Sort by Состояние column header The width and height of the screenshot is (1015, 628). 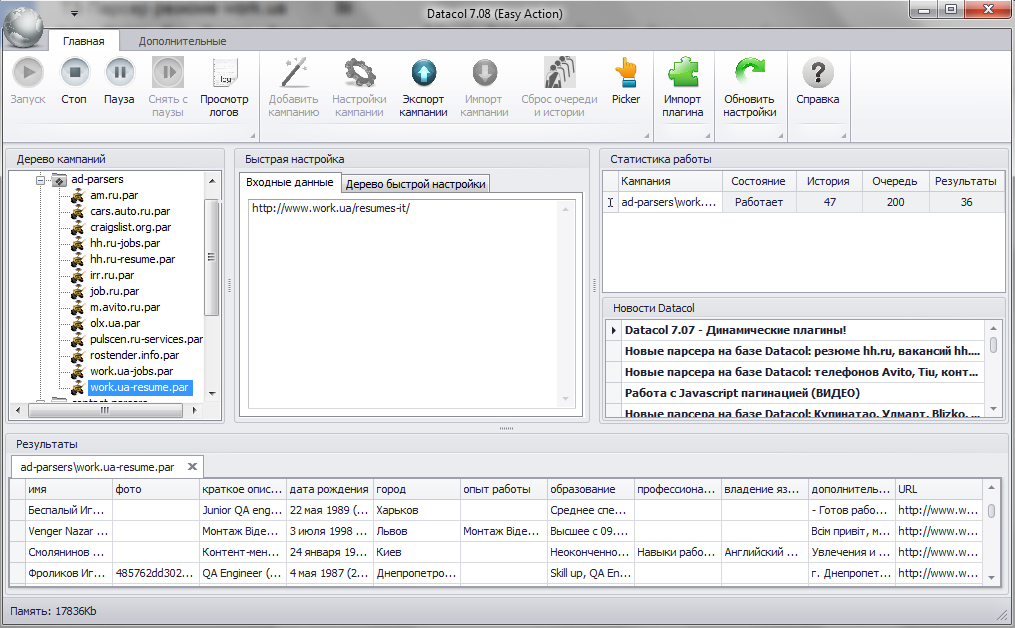759,181
